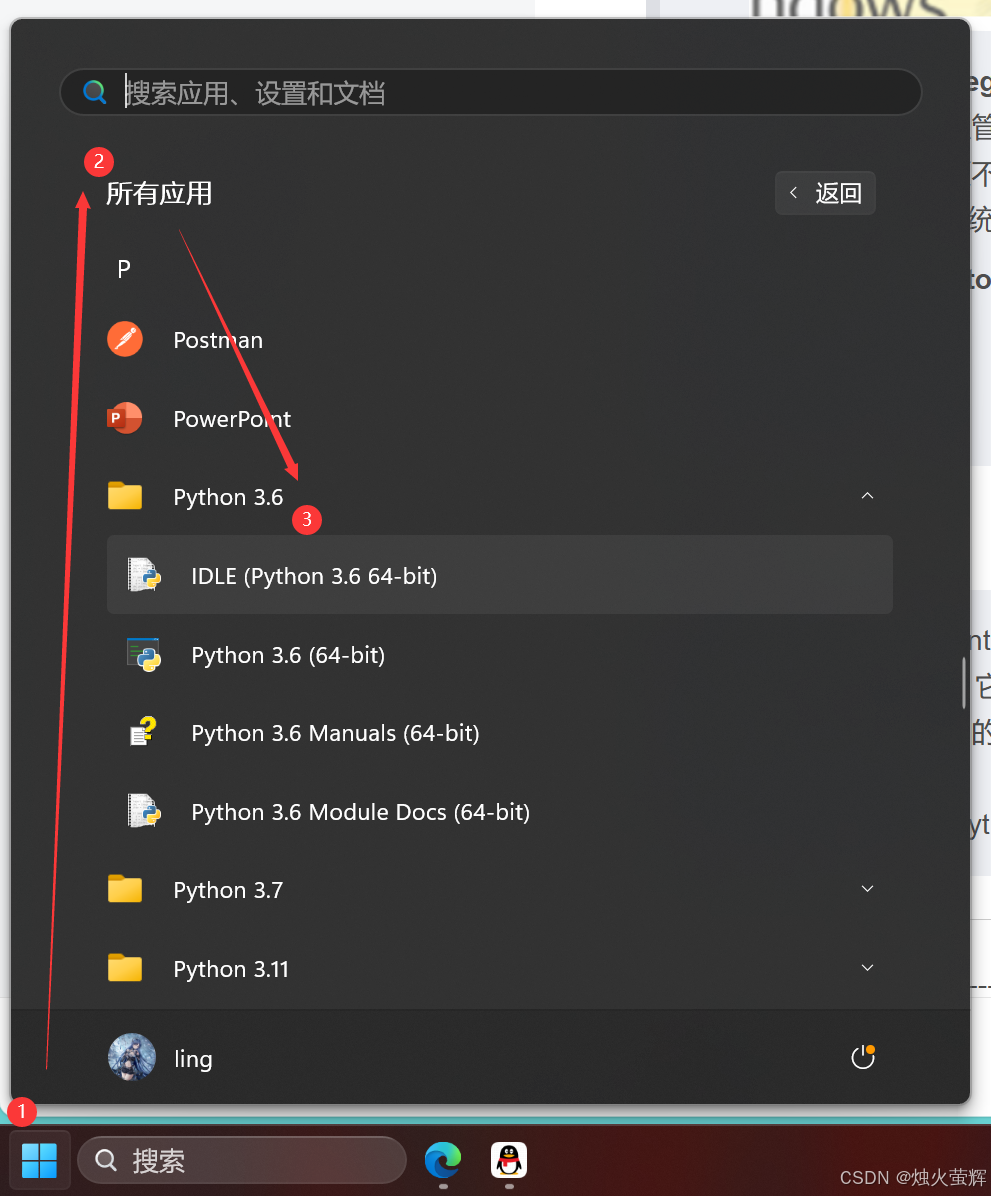Expand the Python 3.7 folder

pos(866,888)
